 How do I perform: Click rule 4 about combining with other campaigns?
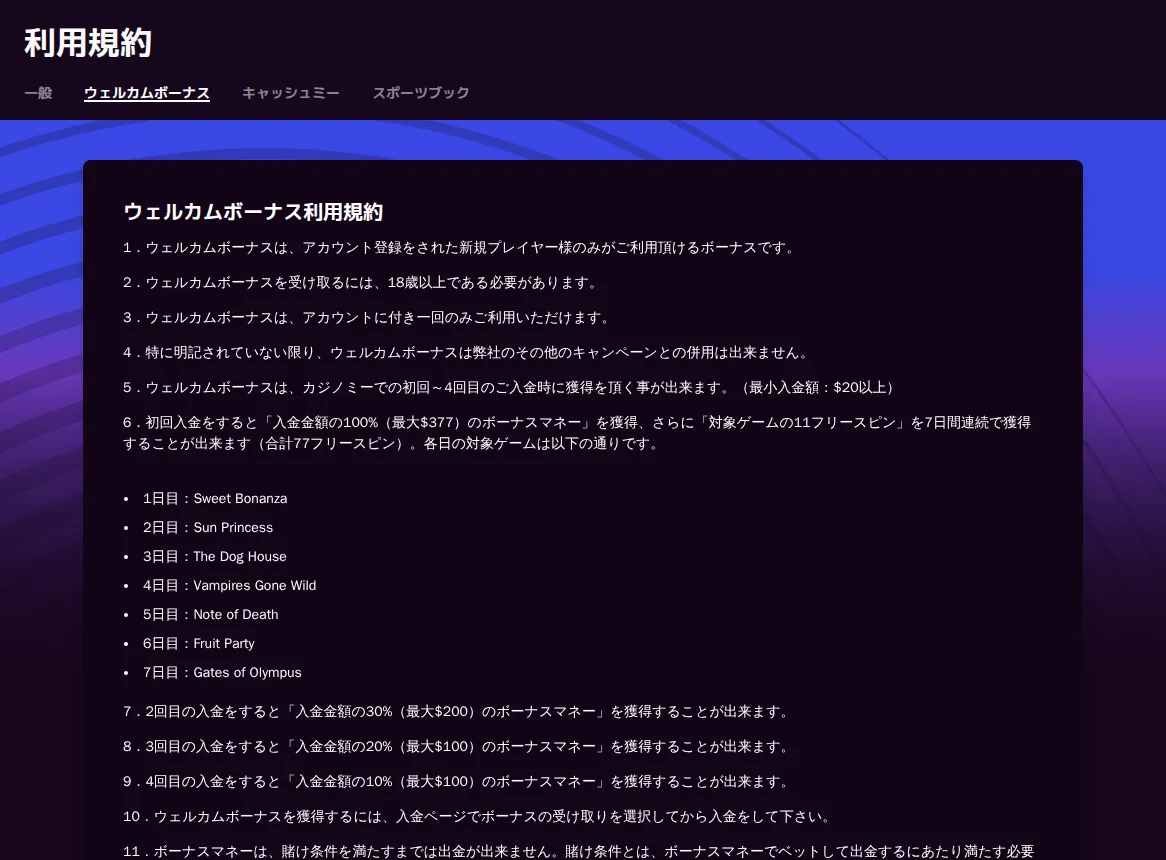(x=467, y=352)
